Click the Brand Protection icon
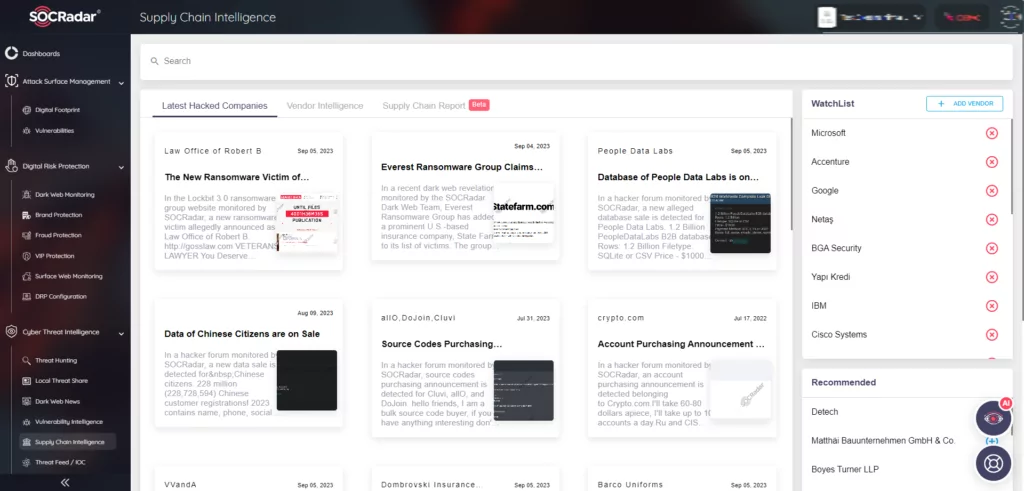Viewport: 1024px width, 491px height. (x=27, y=215)
